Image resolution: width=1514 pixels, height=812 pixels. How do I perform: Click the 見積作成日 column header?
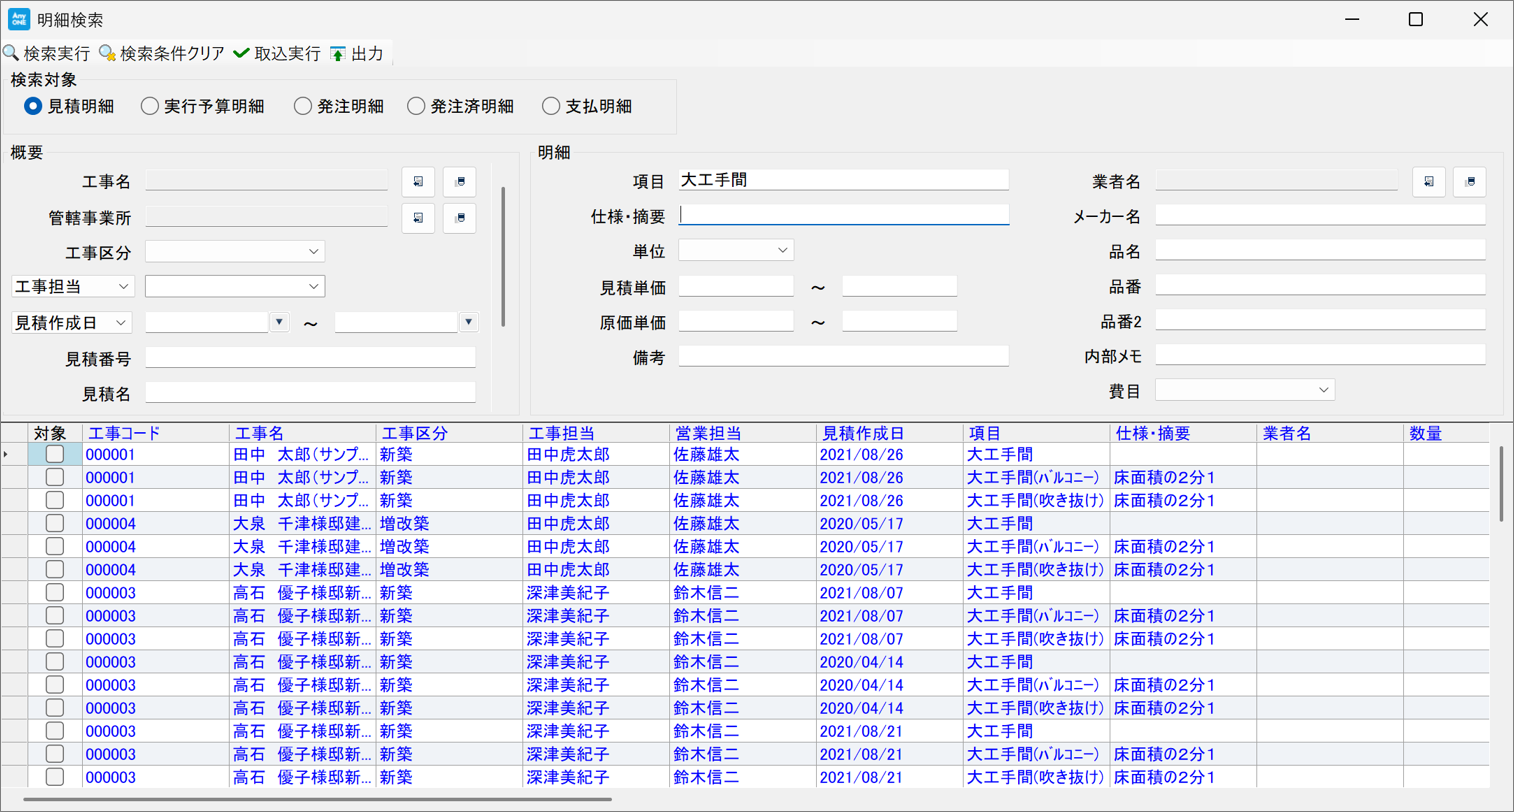[x=862, y=433]
